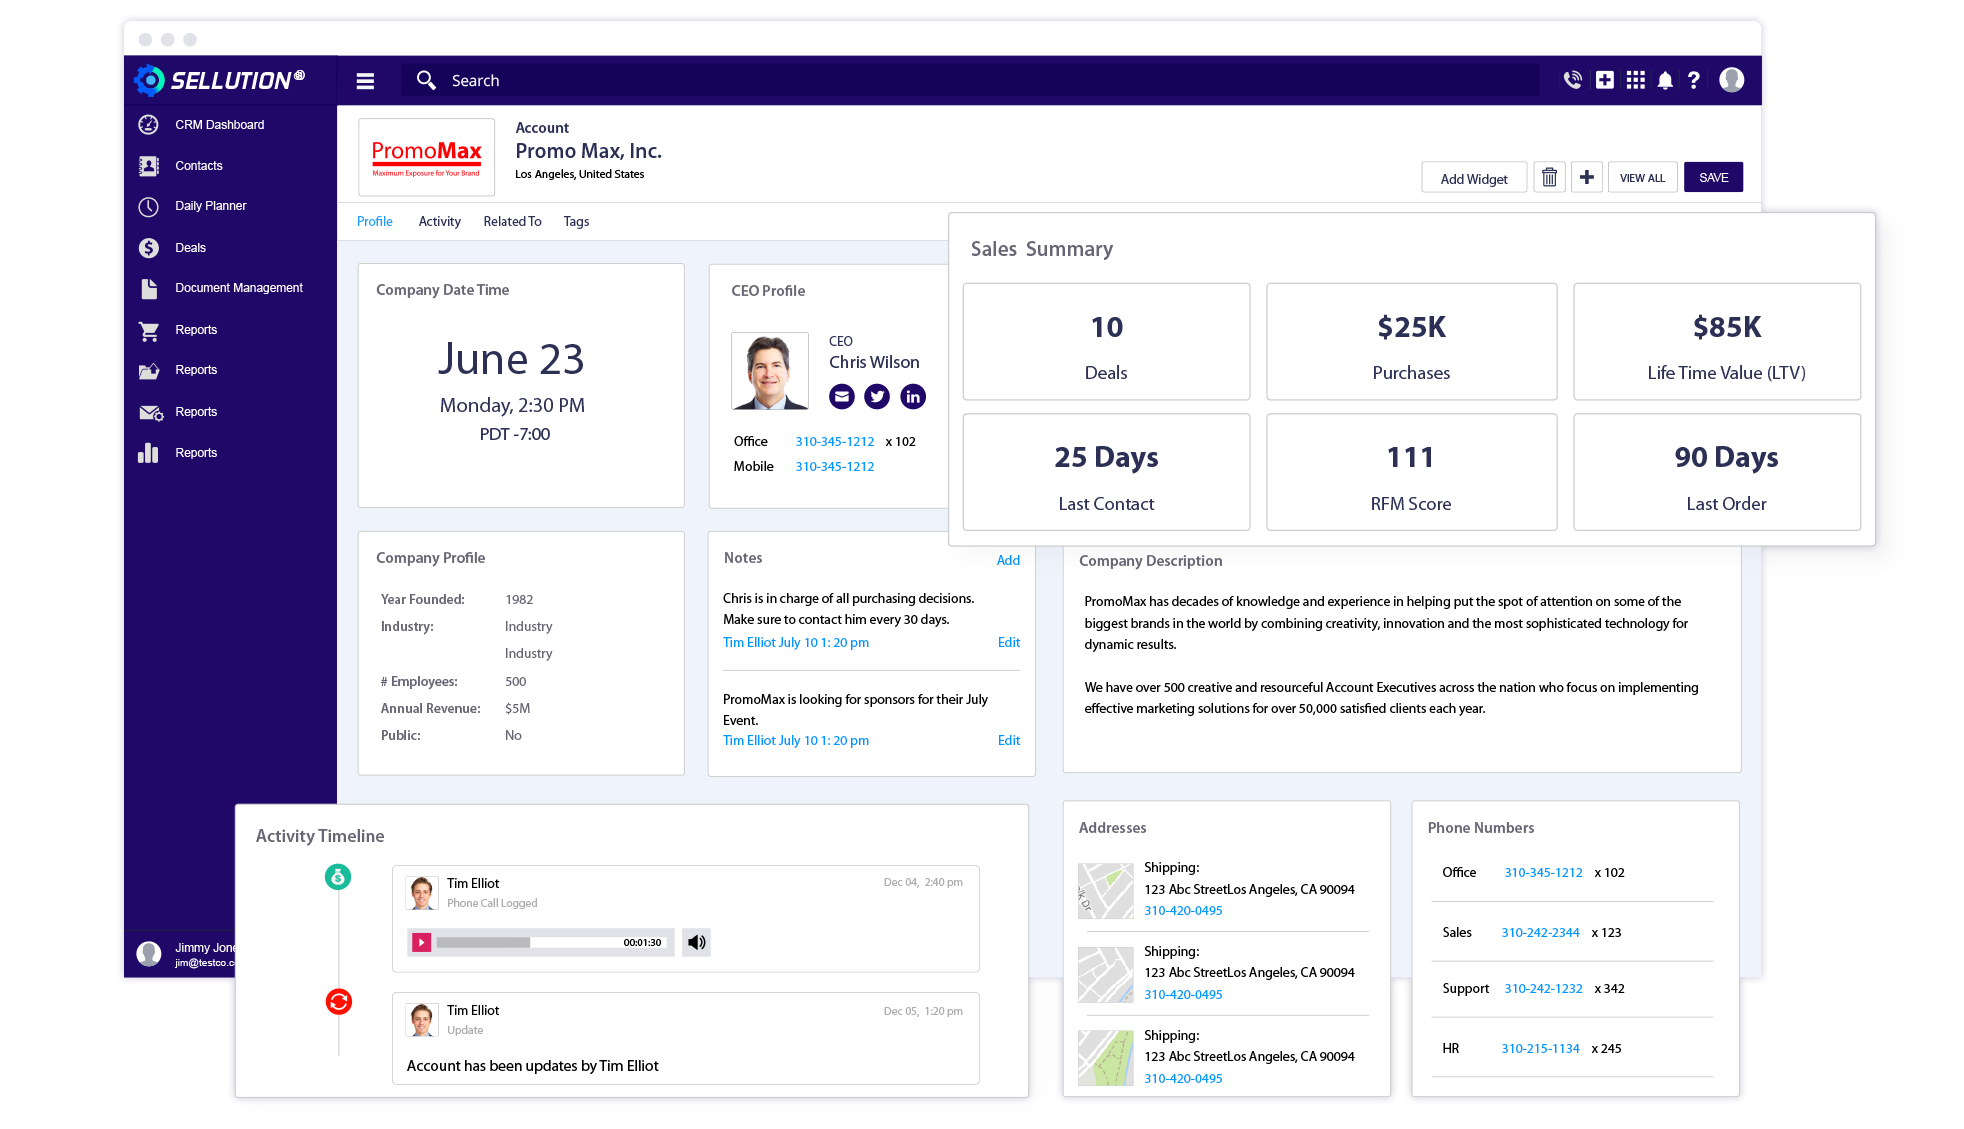Open Daily Planner in sidebar
The height and width of the screenshot is (1129, 1964).
[x=210, y=206]
